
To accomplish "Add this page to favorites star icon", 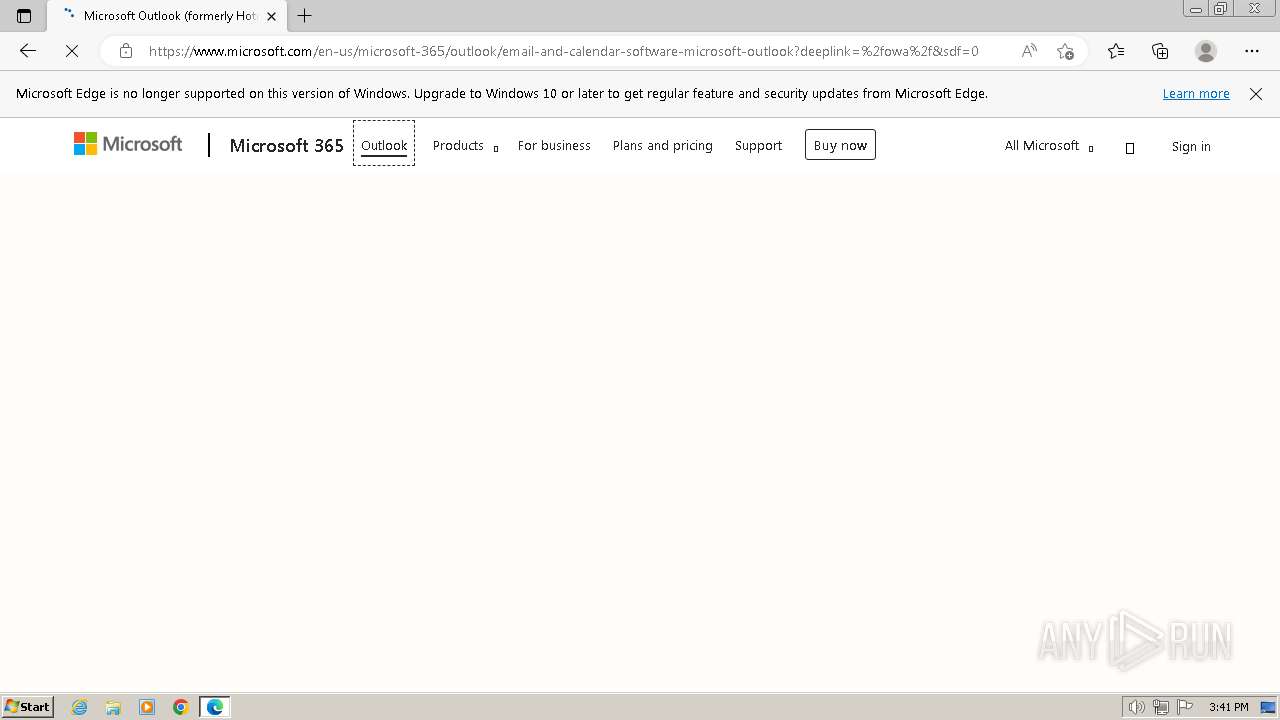I will click(1065, 51).
